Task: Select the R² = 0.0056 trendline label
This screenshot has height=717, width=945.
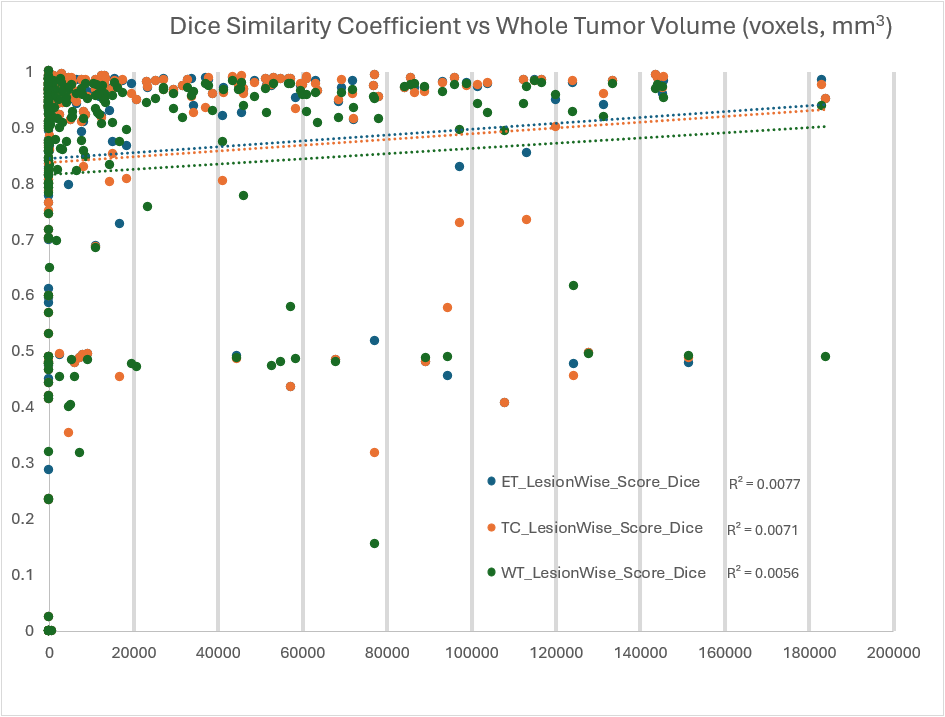Action: click(x=762, y=572)
